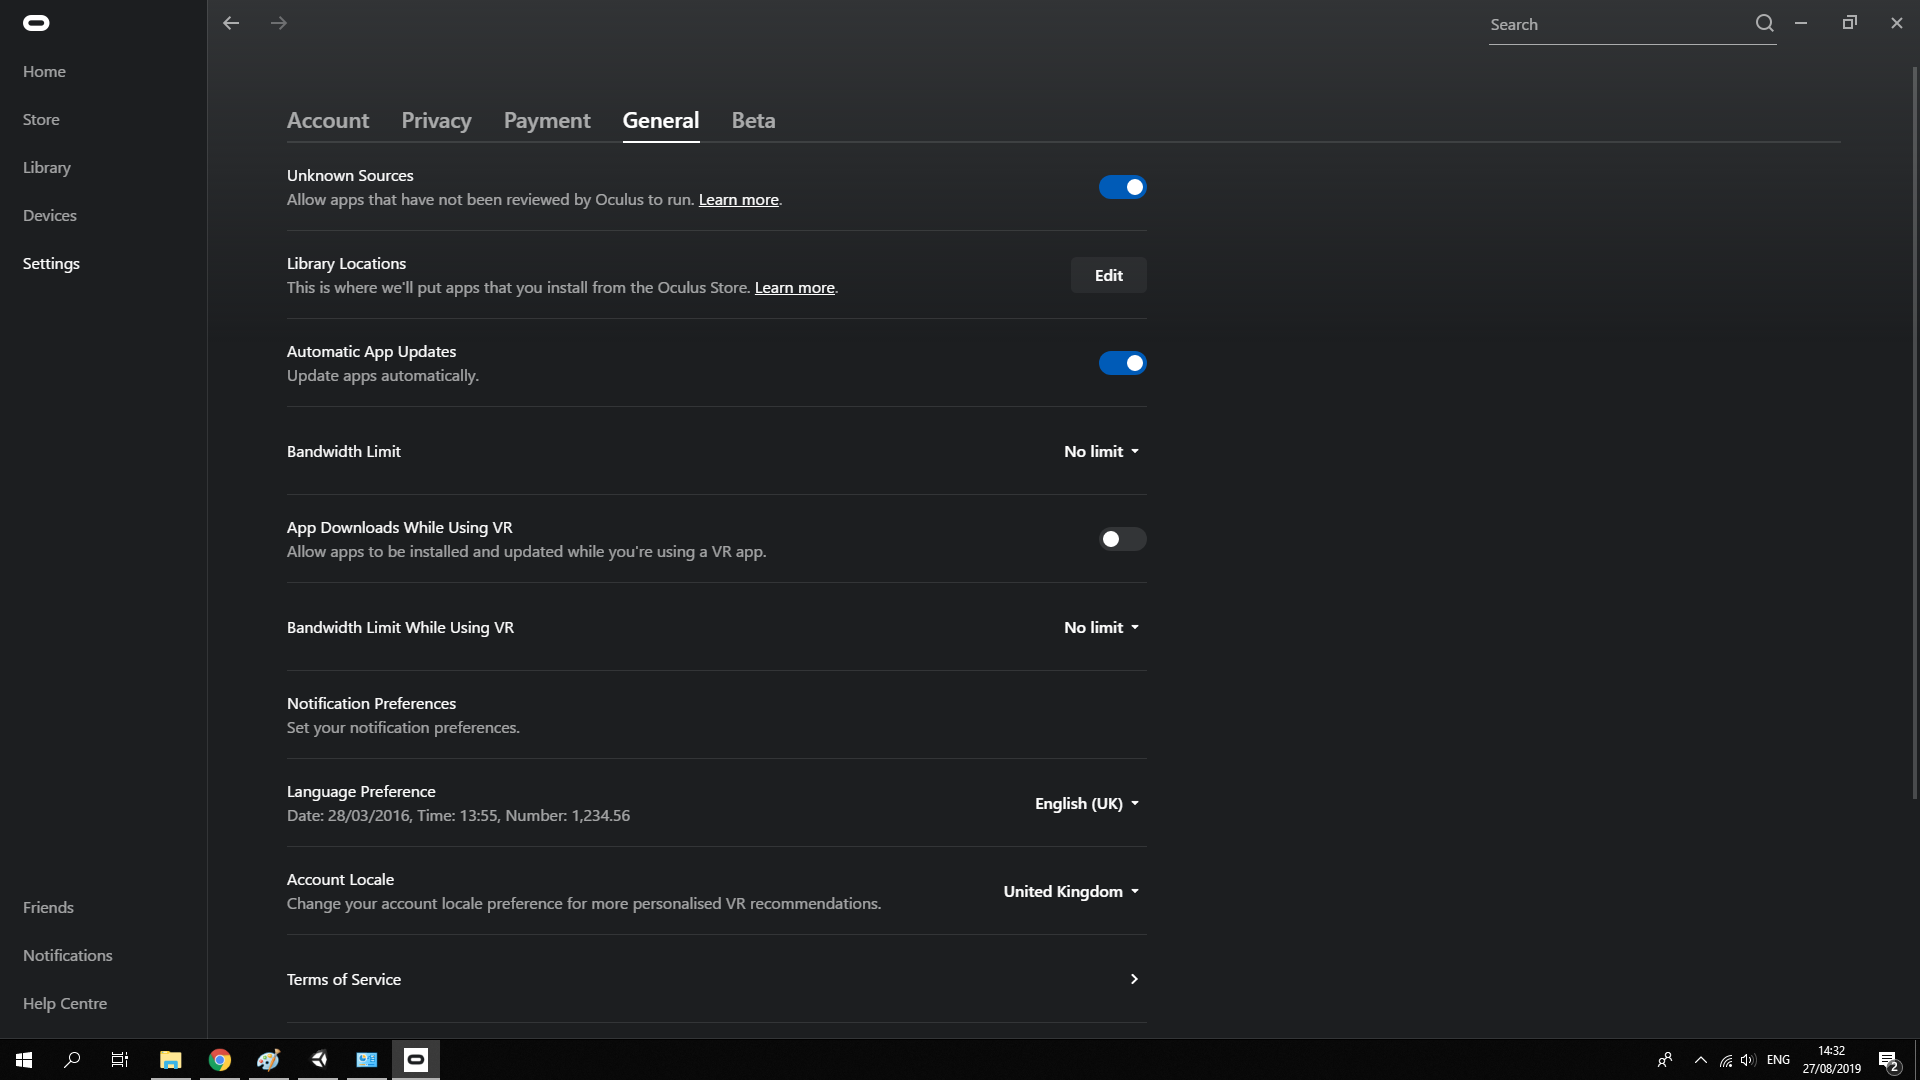Enable App Downloads While Using VR
The width and height of the screenshot is (1920, 1080).
1121,538
